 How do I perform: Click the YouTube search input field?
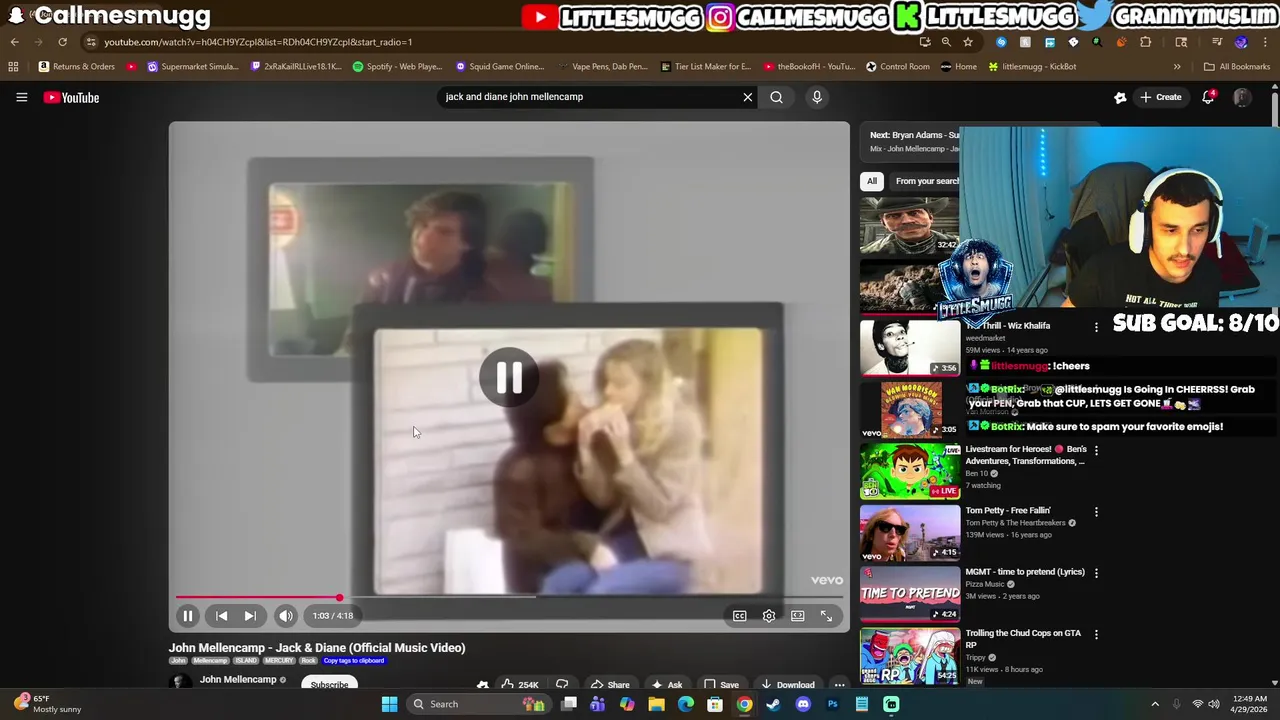coord(588,97)
